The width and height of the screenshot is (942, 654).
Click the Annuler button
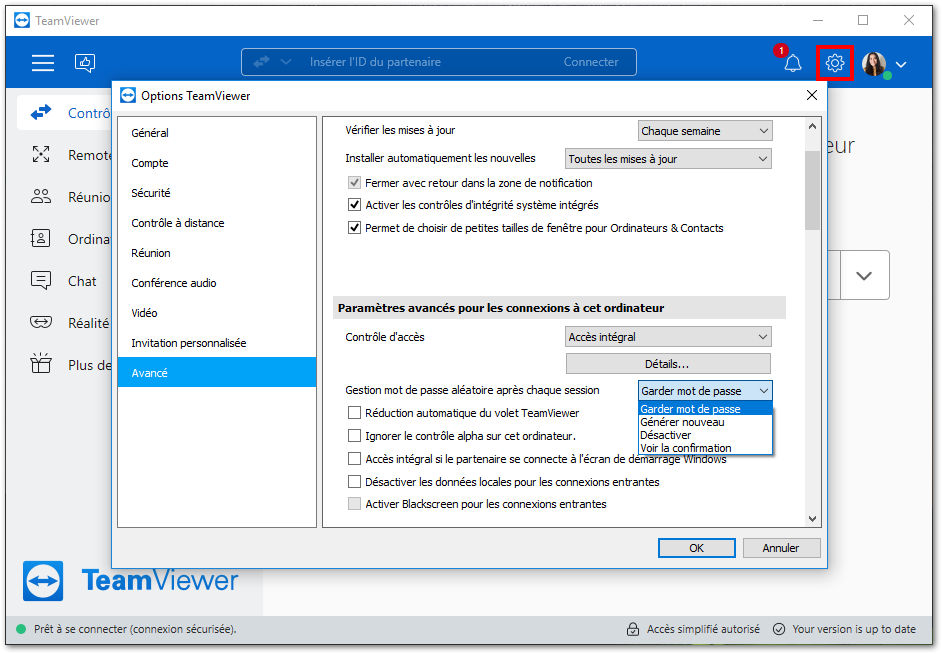(781, 548)
